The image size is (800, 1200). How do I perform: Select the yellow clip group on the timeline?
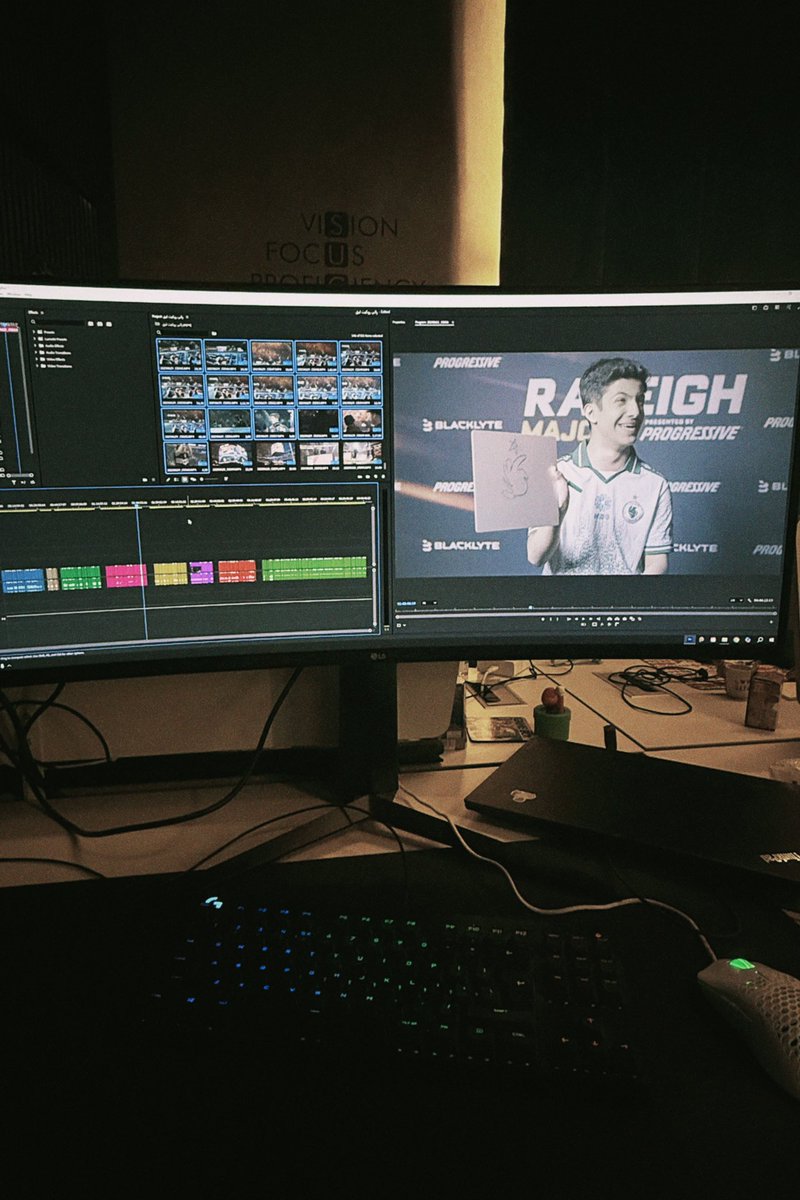point(170,573)
